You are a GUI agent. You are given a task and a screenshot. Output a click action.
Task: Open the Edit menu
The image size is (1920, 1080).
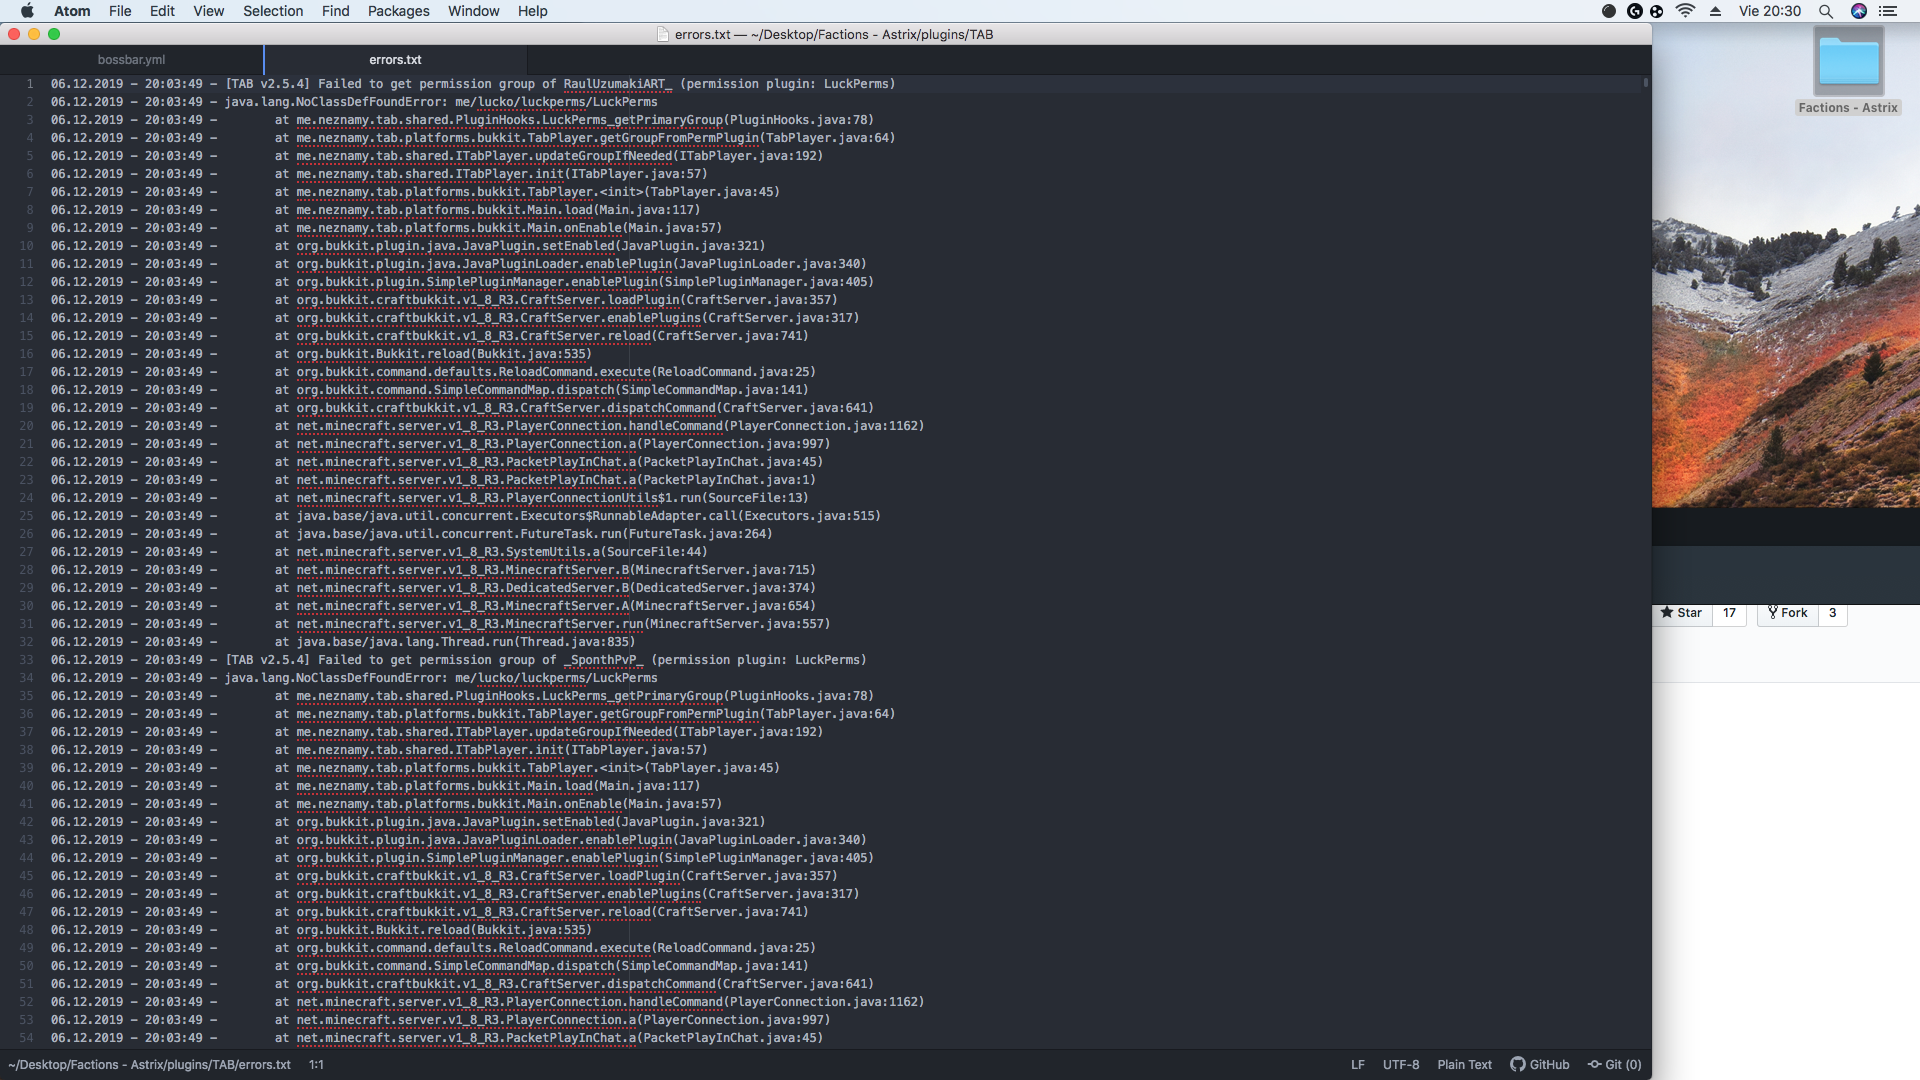click(x=162, y=11)
